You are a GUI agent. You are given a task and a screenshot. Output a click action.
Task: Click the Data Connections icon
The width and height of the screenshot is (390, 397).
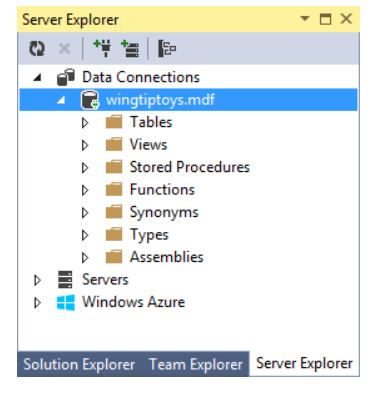click(x=65, y=77)
